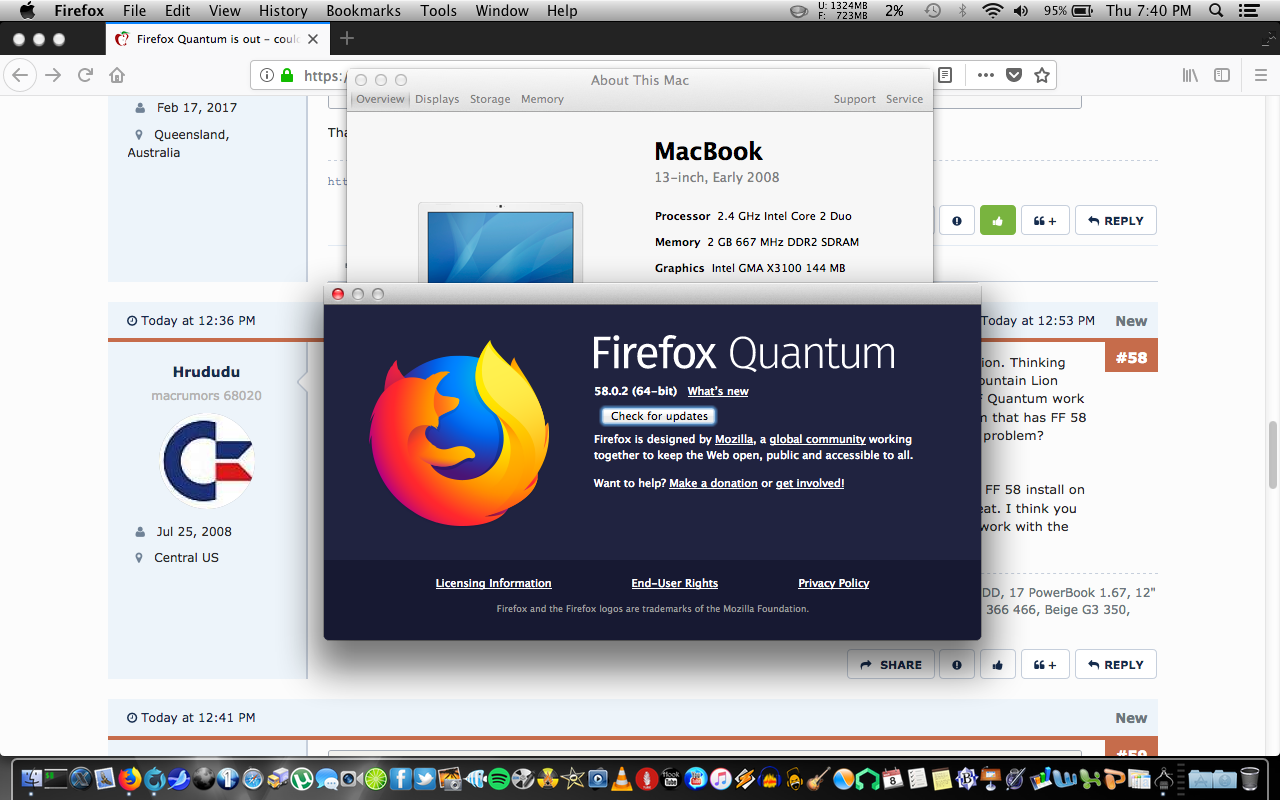Reply to post #58 via REPLY button
Viewport: 1280px width, 800px height.
point(1116,665)
